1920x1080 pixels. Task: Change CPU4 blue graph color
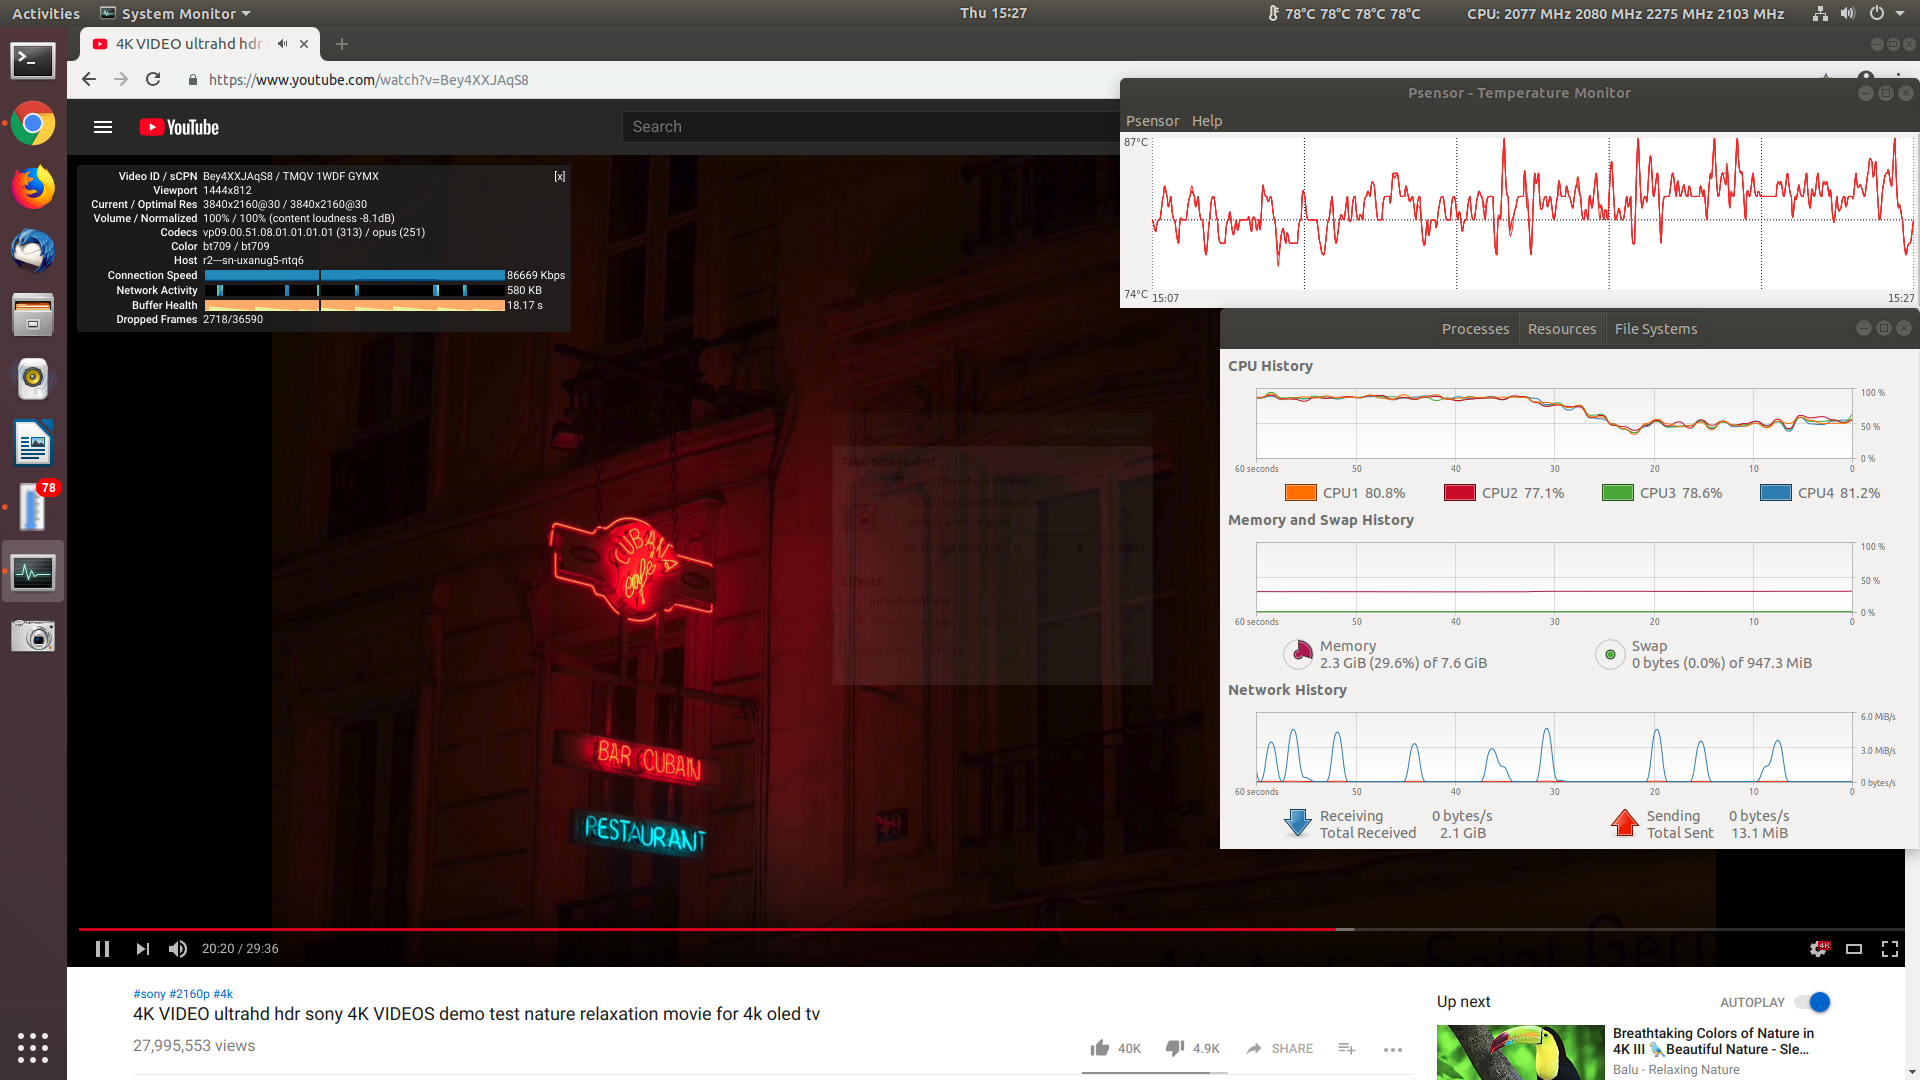pos(1775,493)
